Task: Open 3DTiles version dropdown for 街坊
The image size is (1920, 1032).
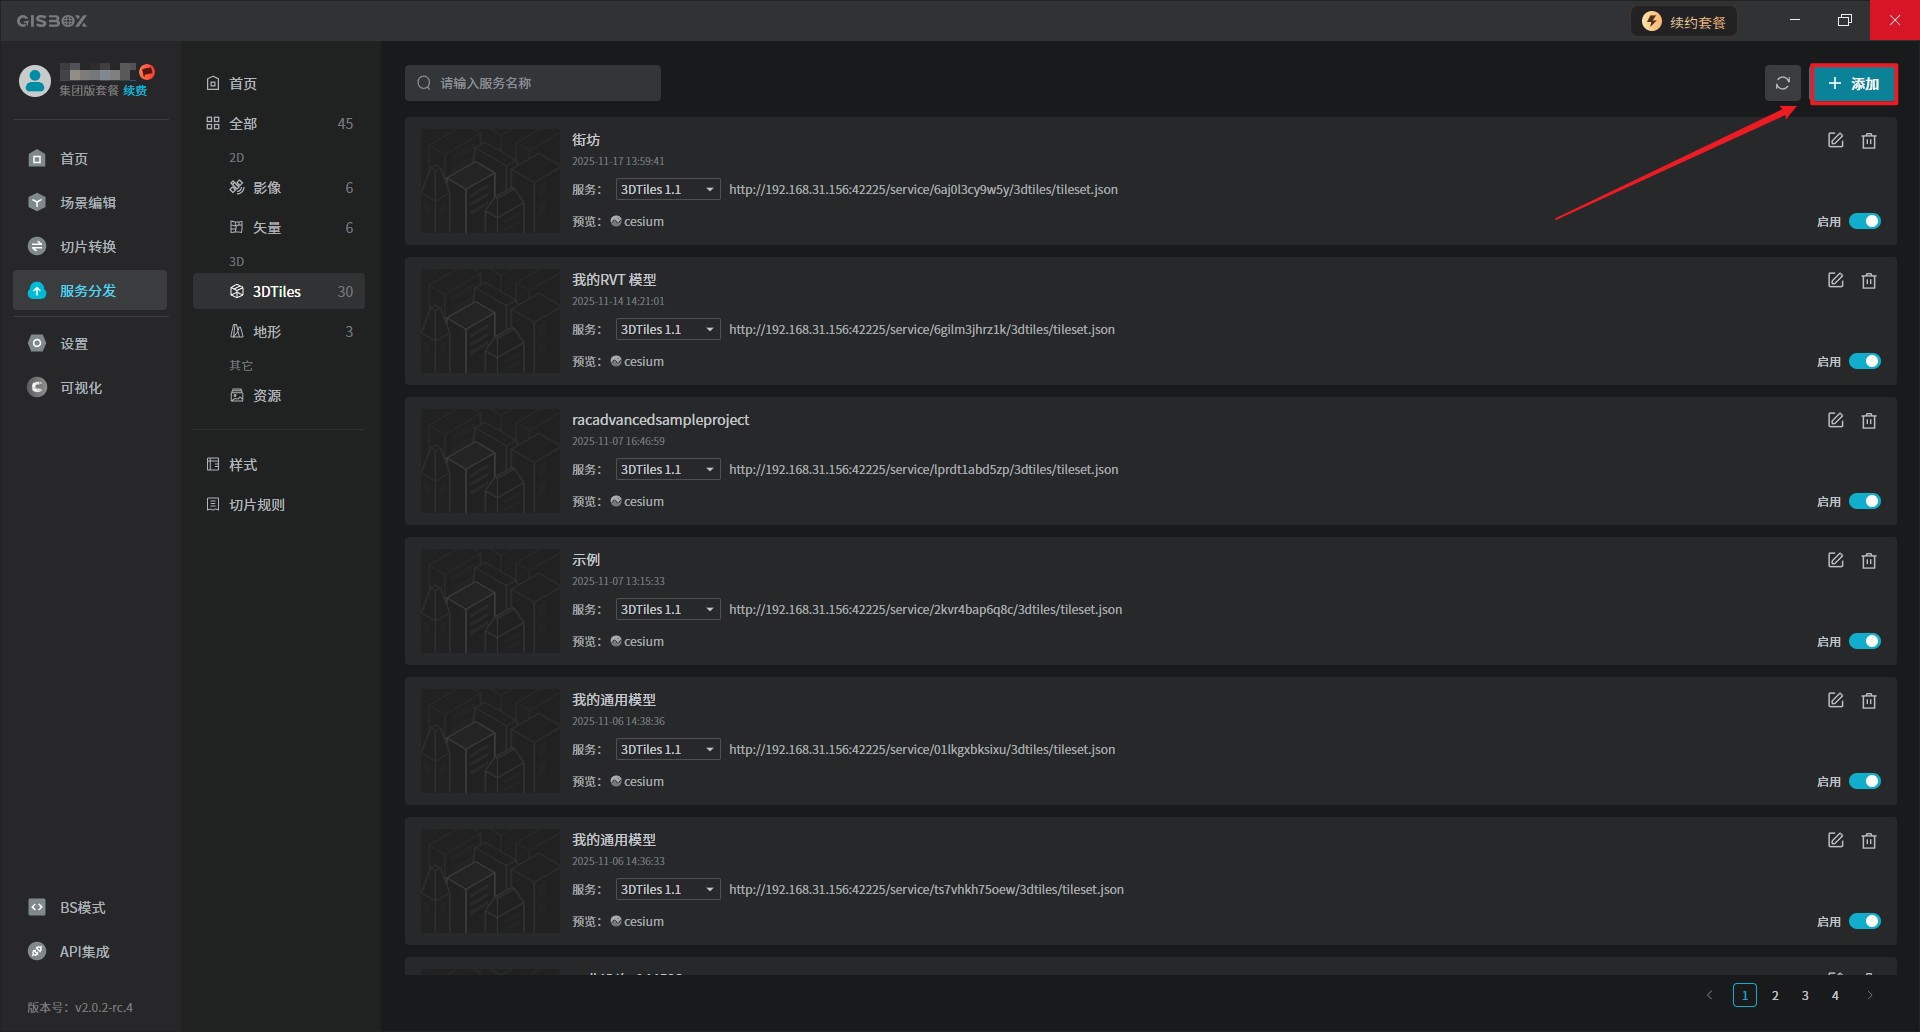Action: coord(667,190)
